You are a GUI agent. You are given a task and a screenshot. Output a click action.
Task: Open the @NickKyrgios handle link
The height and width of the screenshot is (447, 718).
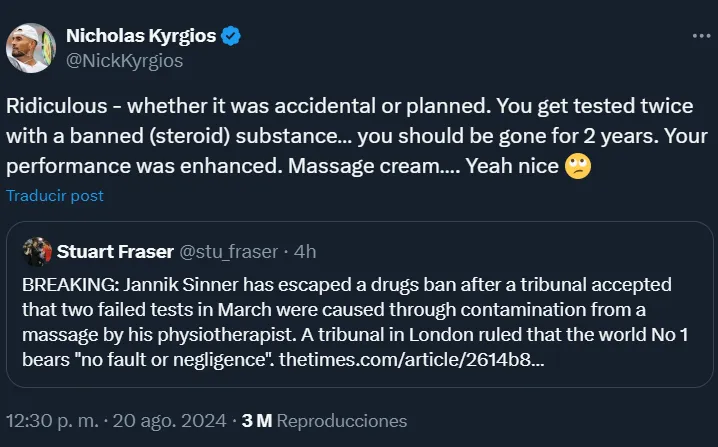[124, 60]
